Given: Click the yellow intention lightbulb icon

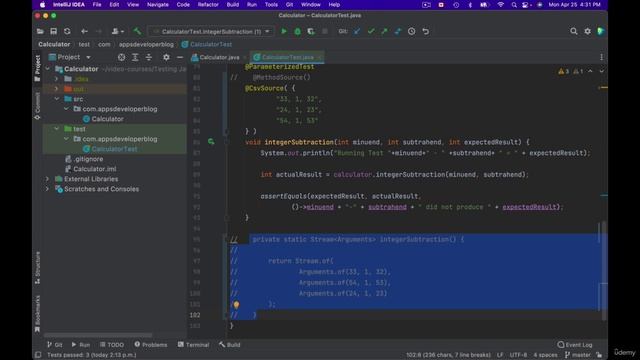Looking at the screenshot, I should (x=236, y=304).
